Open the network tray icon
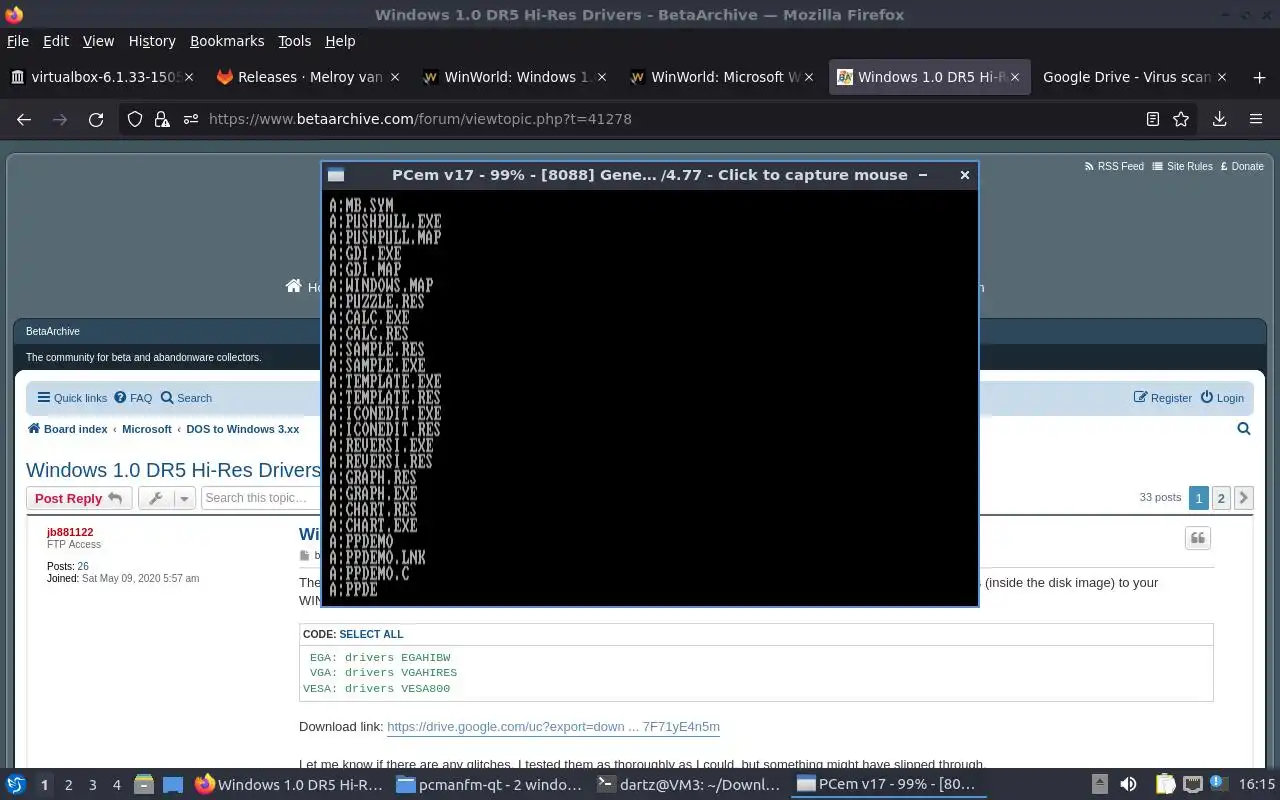 click(x=1192, y=785)
